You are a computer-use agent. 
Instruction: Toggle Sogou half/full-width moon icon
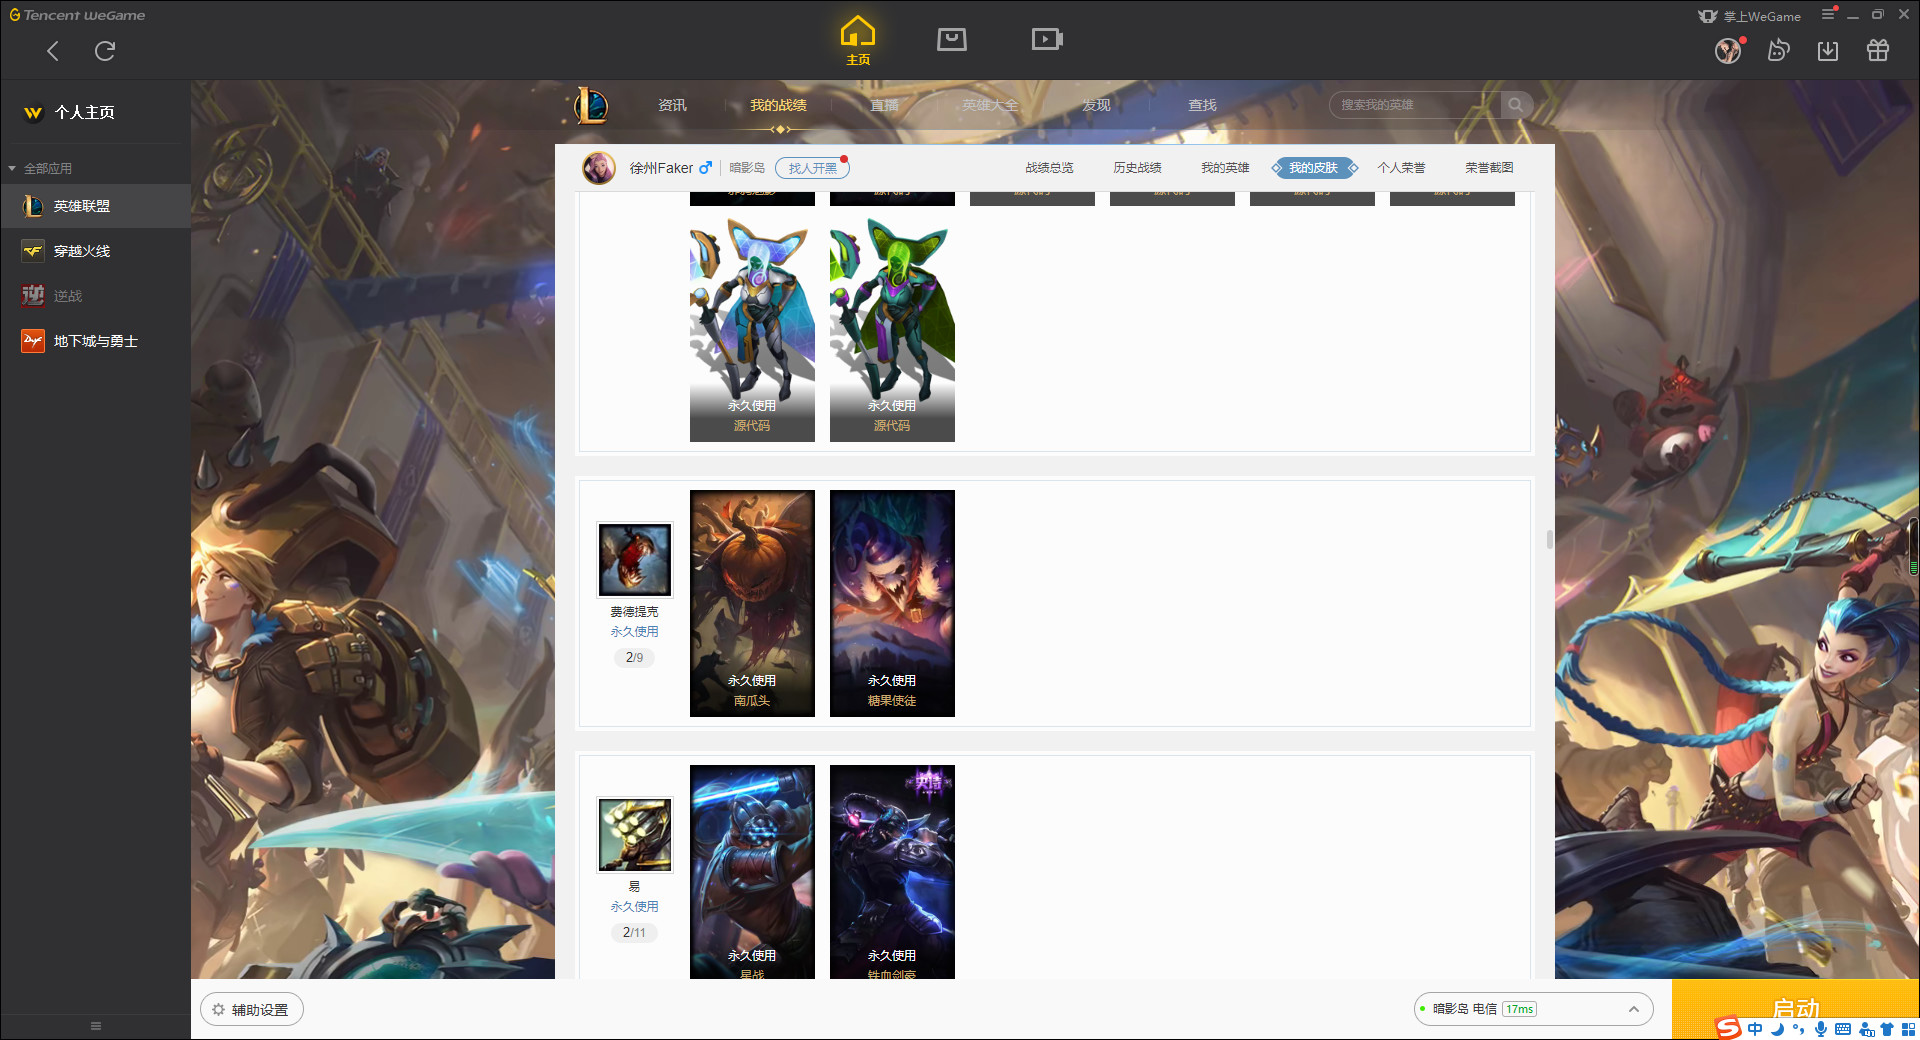click(x=1777, y=1029)
